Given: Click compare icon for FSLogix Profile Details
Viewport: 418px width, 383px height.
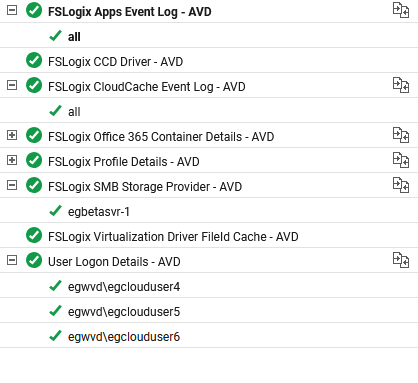Looking at the screenshot, I should click(401, 160).
